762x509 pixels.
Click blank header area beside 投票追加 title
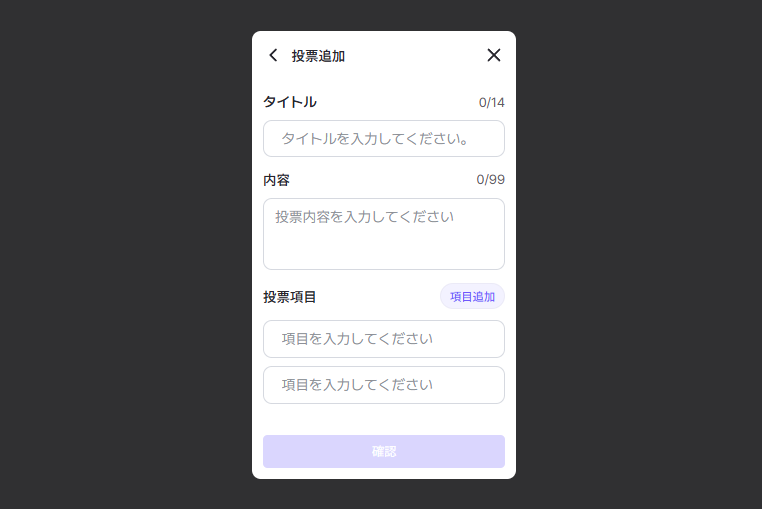(x=416, y=55)
